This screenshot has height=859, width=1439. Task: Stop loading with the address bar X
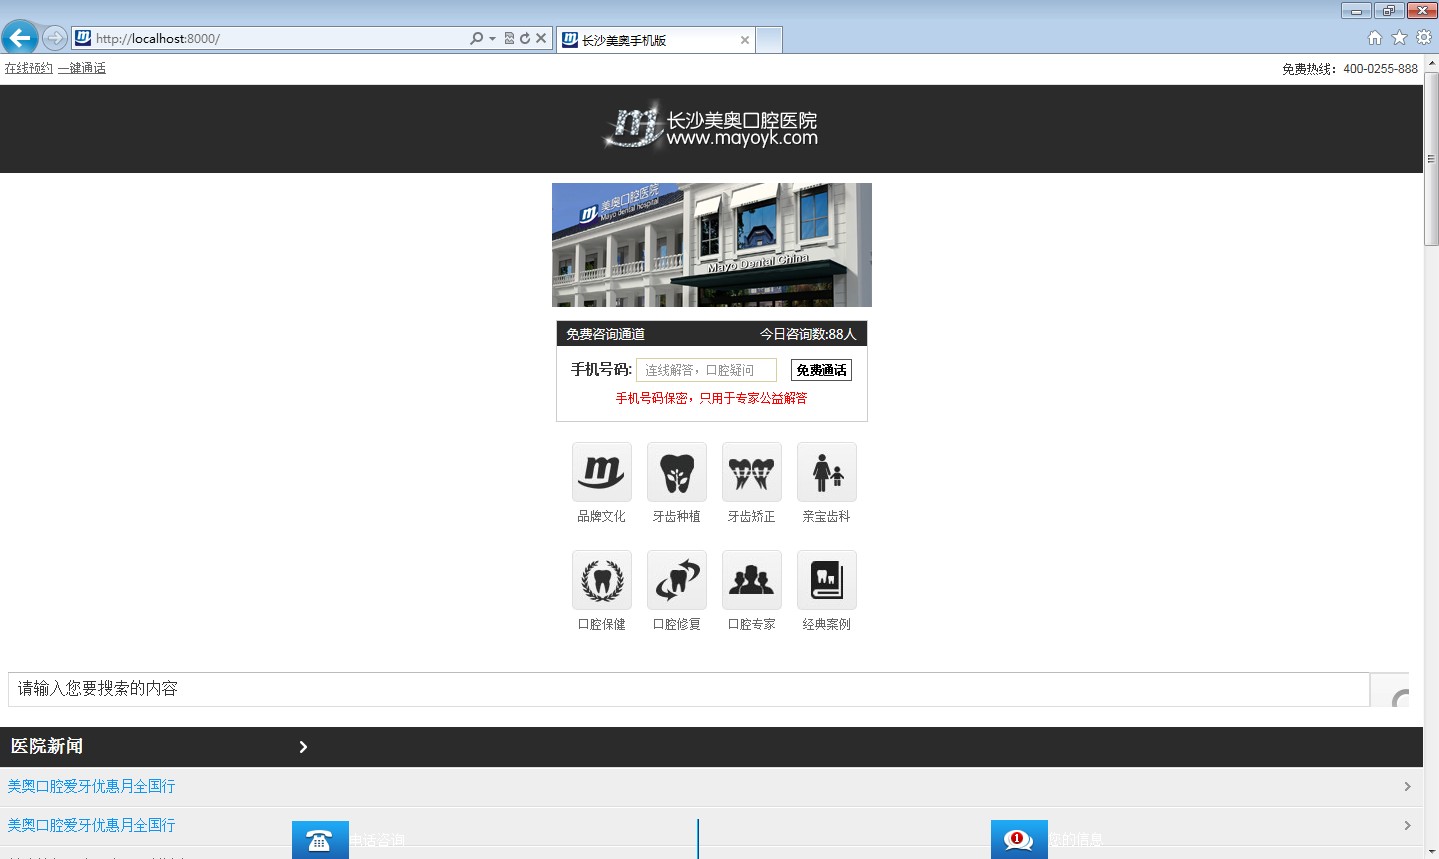[541, 38]
